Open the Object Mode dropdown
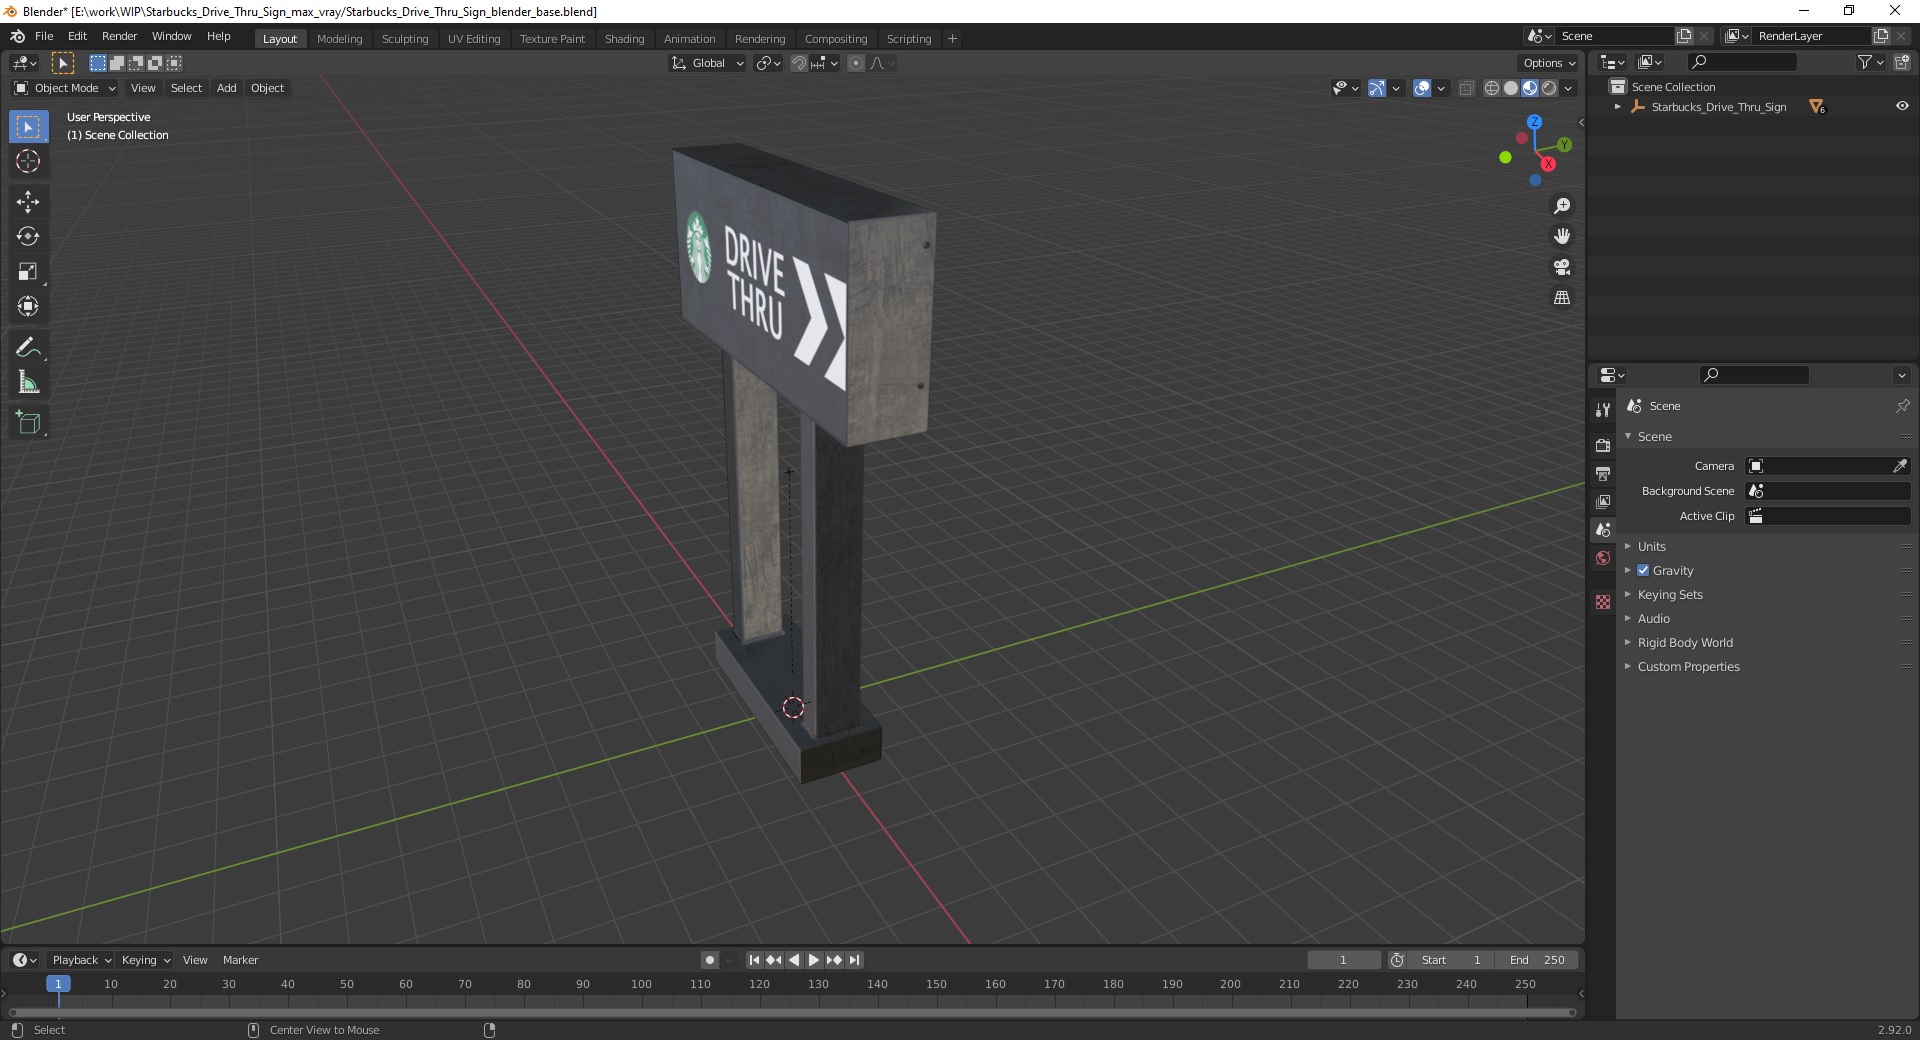 [x=65, y=88]
